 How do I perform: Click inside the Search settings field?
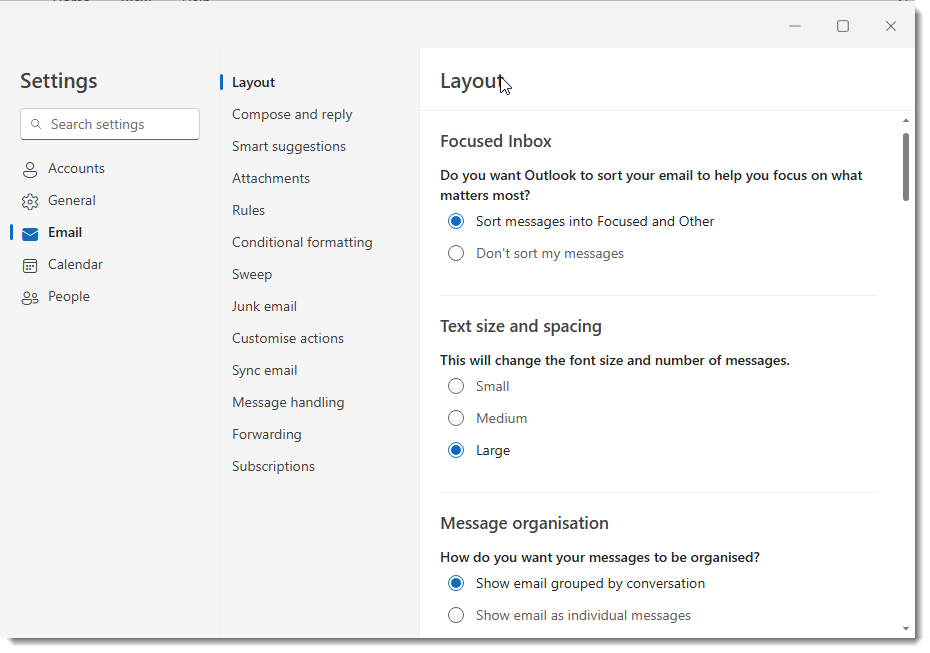[110, 124]
